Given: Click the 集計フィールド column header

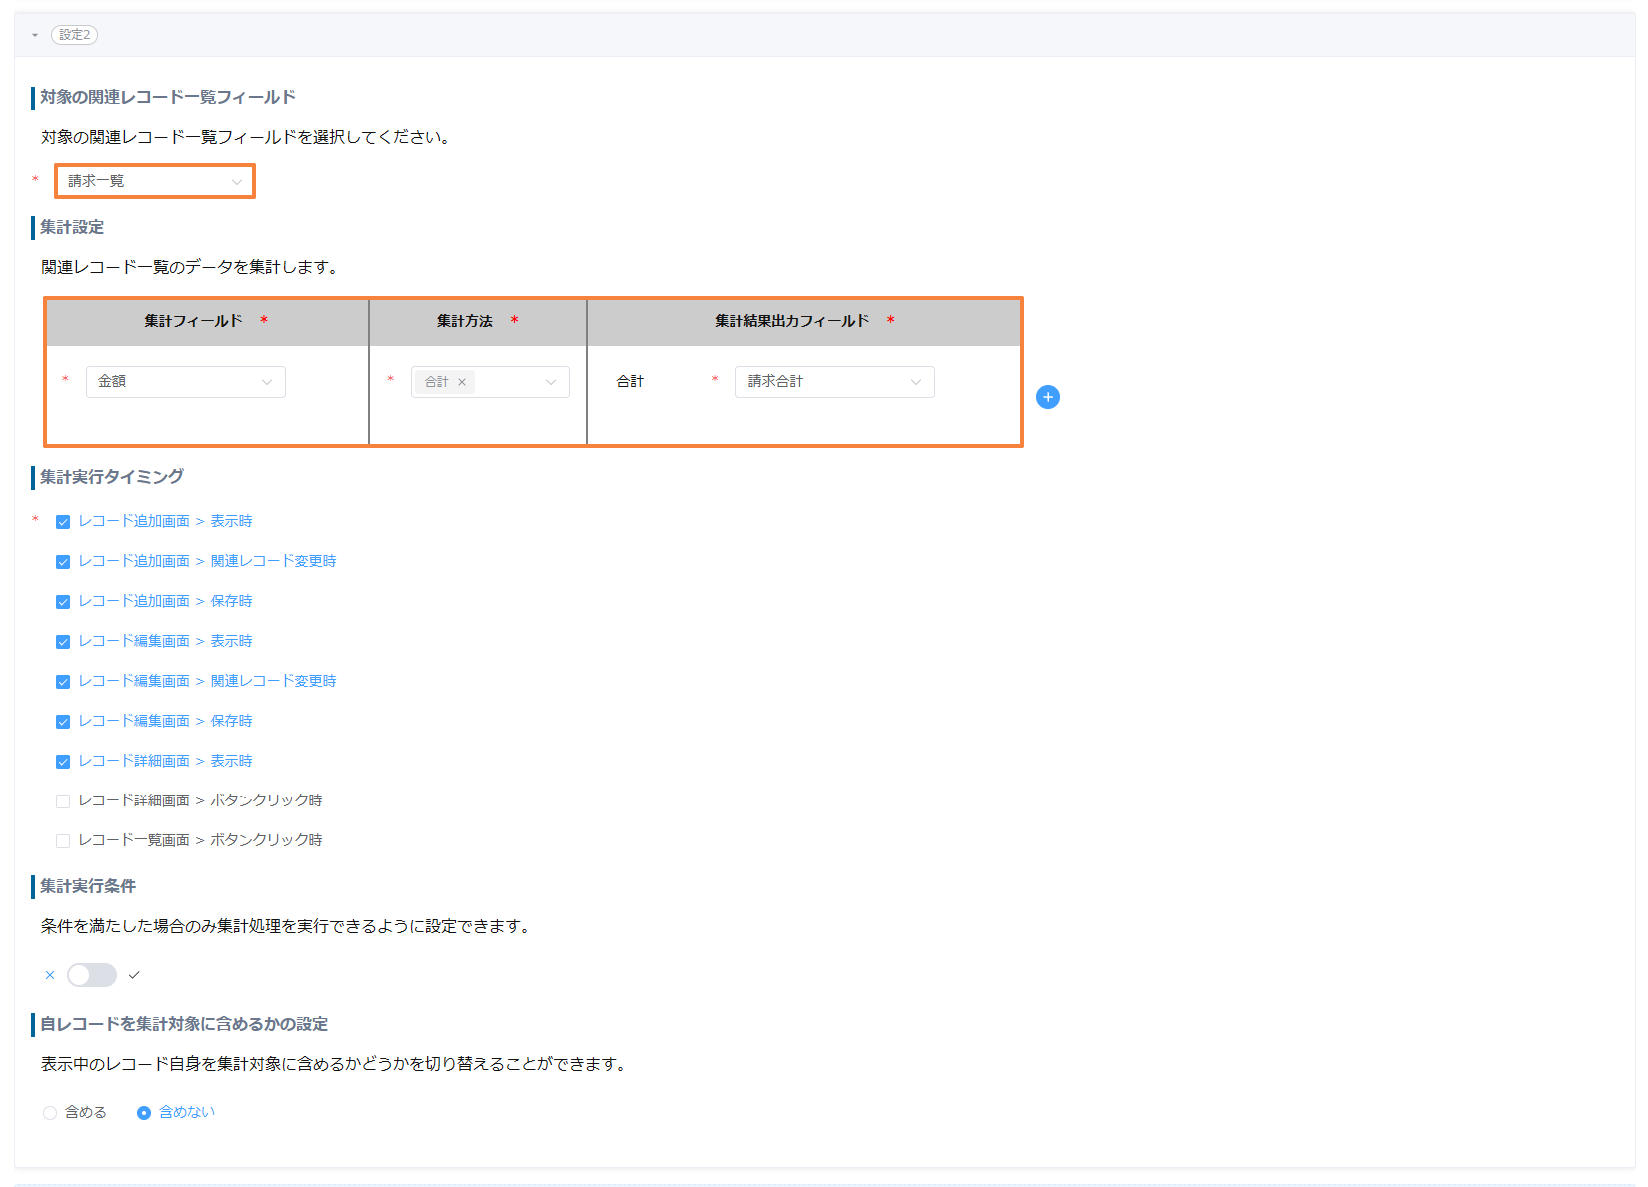Looking at the screenshot, I should pos(207,321).
